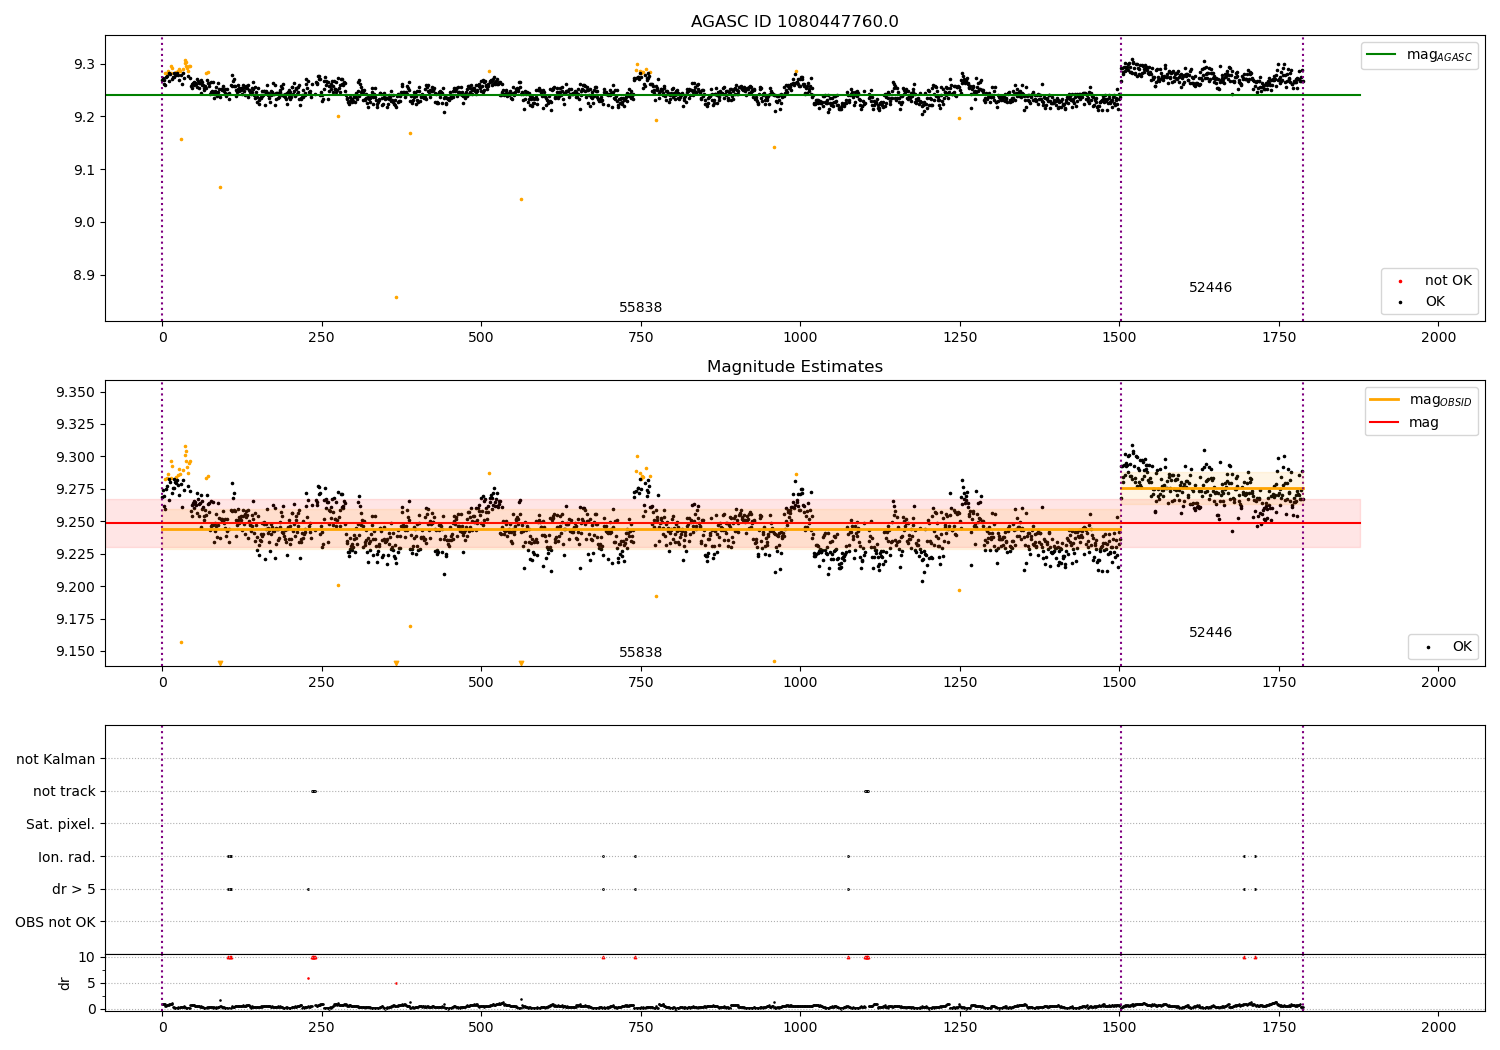1500x1050 pixels.
Task: Click the dotted purple line at 1500 in Magnitude Estimates plot
Action: pos(1120,523)
